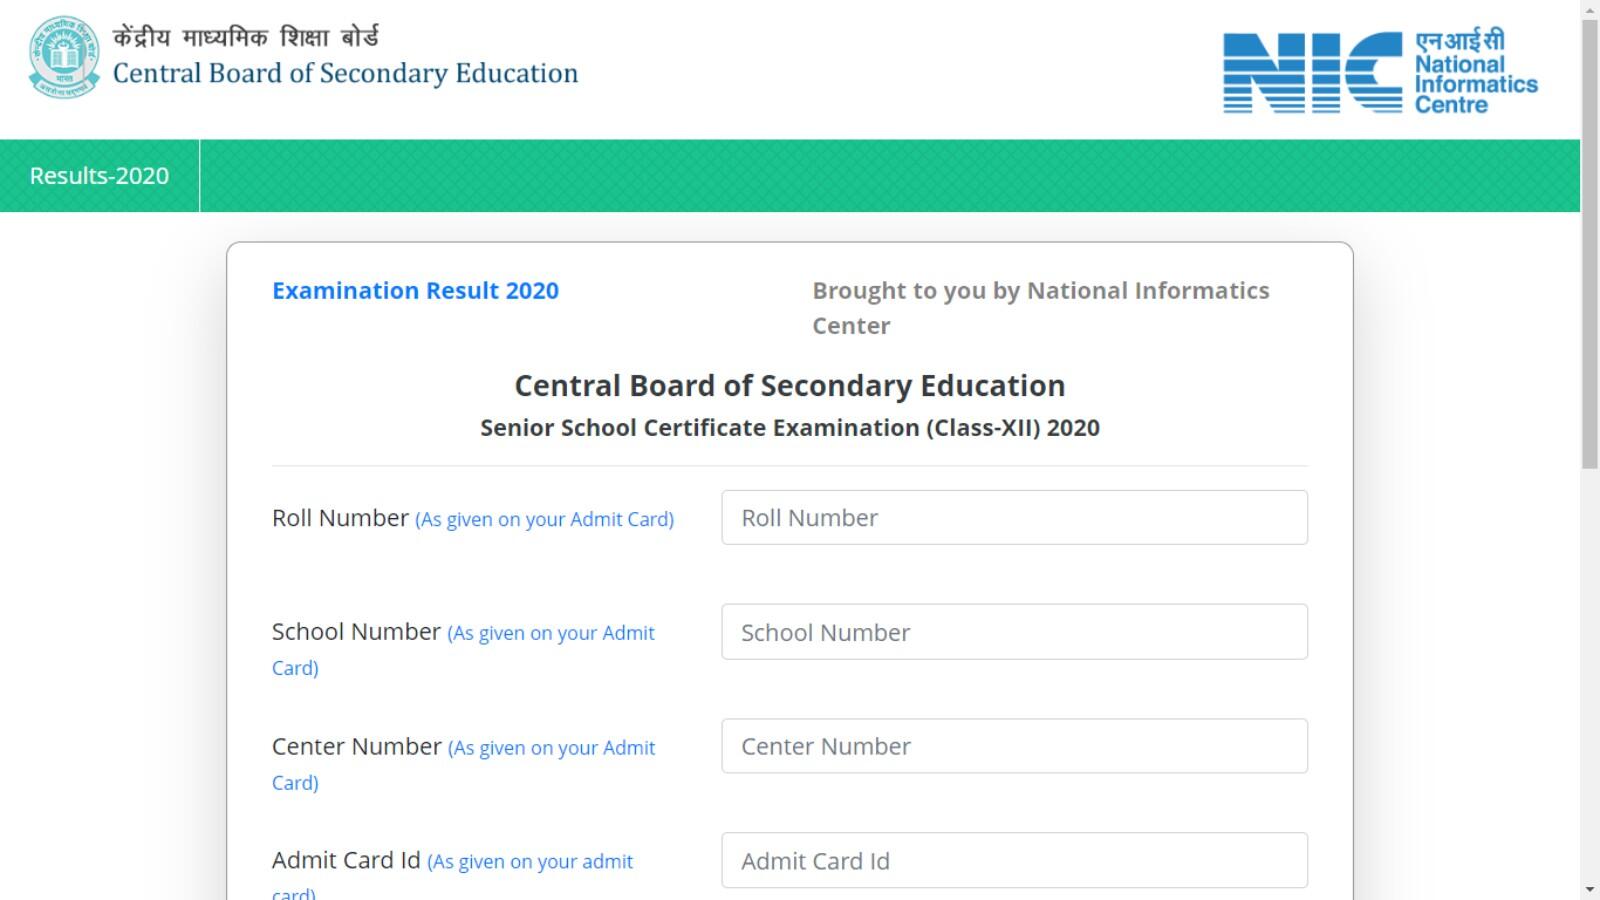This screenshot has height=900, width=1600.
Task: Click the vertical scrollbar thumb
Action: tap(1590, 240)
